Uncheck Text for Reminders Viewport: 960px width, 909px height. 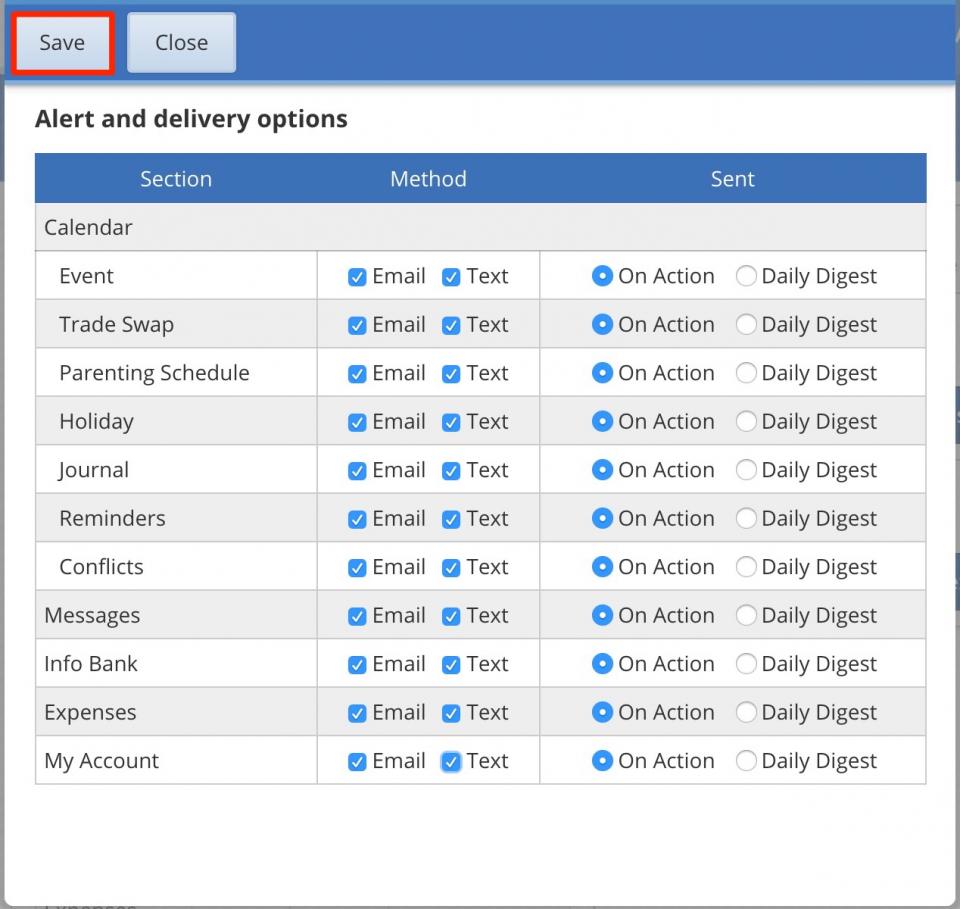coord(451,519)
